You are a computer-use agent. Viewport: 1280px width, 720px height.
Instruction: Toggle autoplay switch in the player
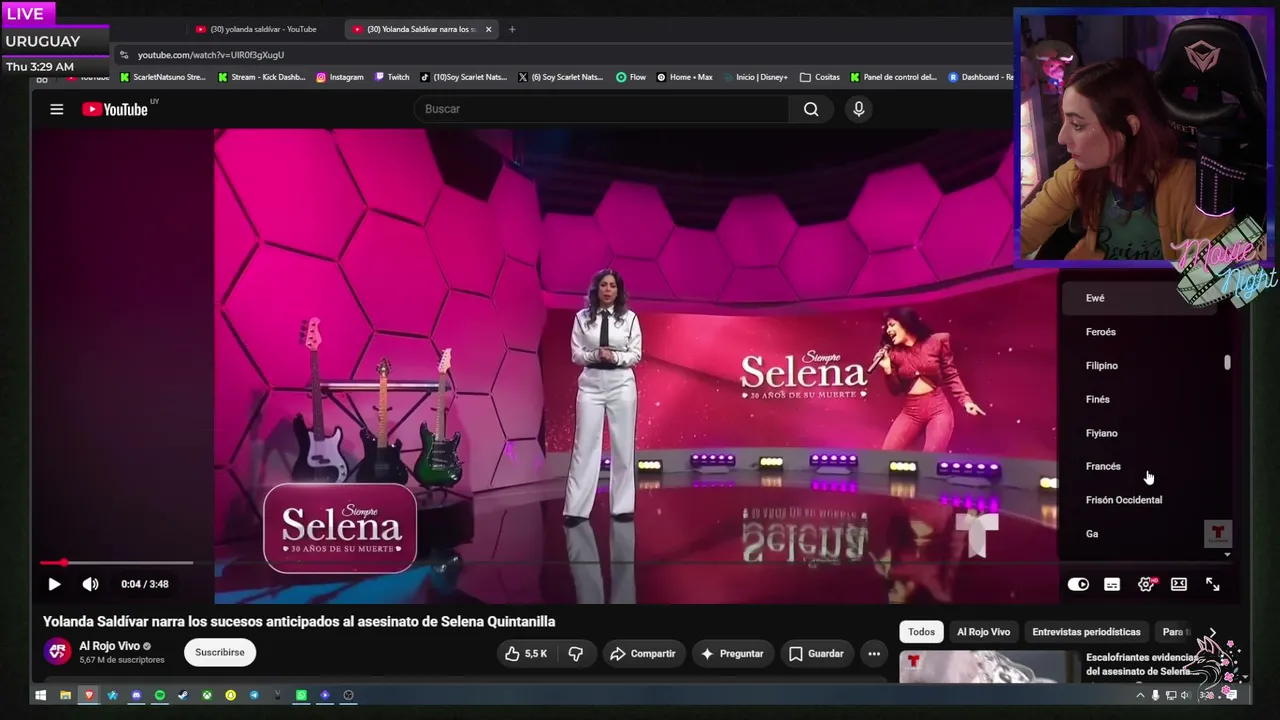pos(1078,584)
